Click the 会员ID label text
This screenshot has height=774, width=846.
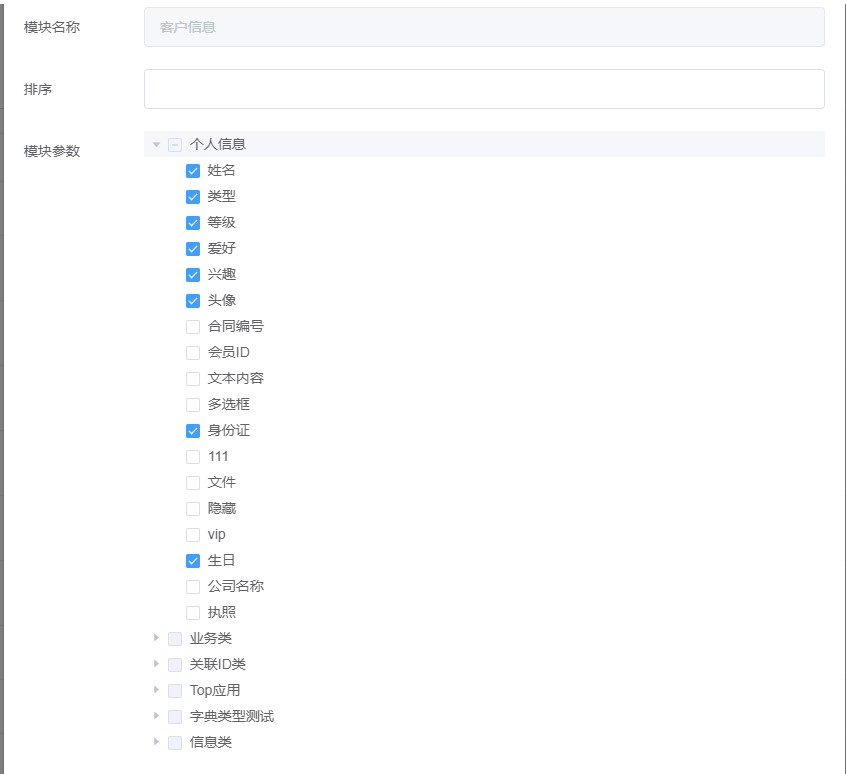tap(229, 352)
